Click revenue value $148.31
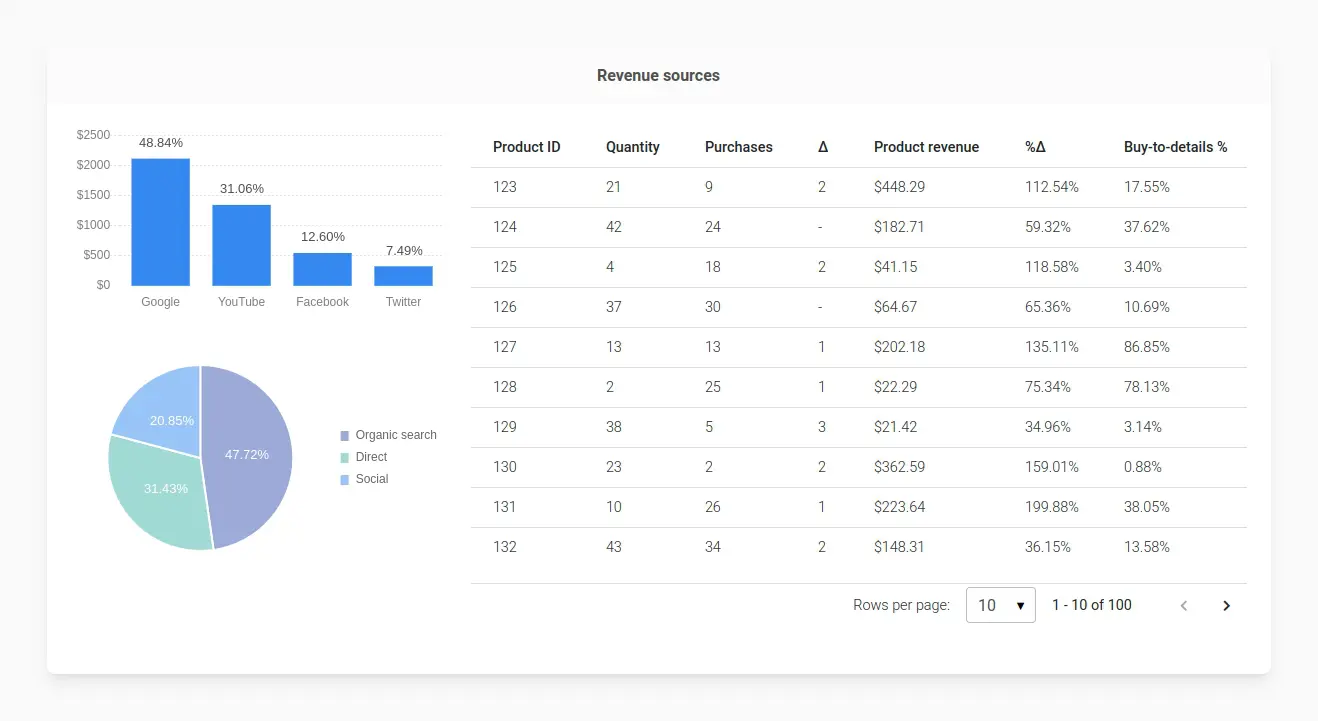The height and width of the screenshot is (721, 1318). tap(899, 547)
